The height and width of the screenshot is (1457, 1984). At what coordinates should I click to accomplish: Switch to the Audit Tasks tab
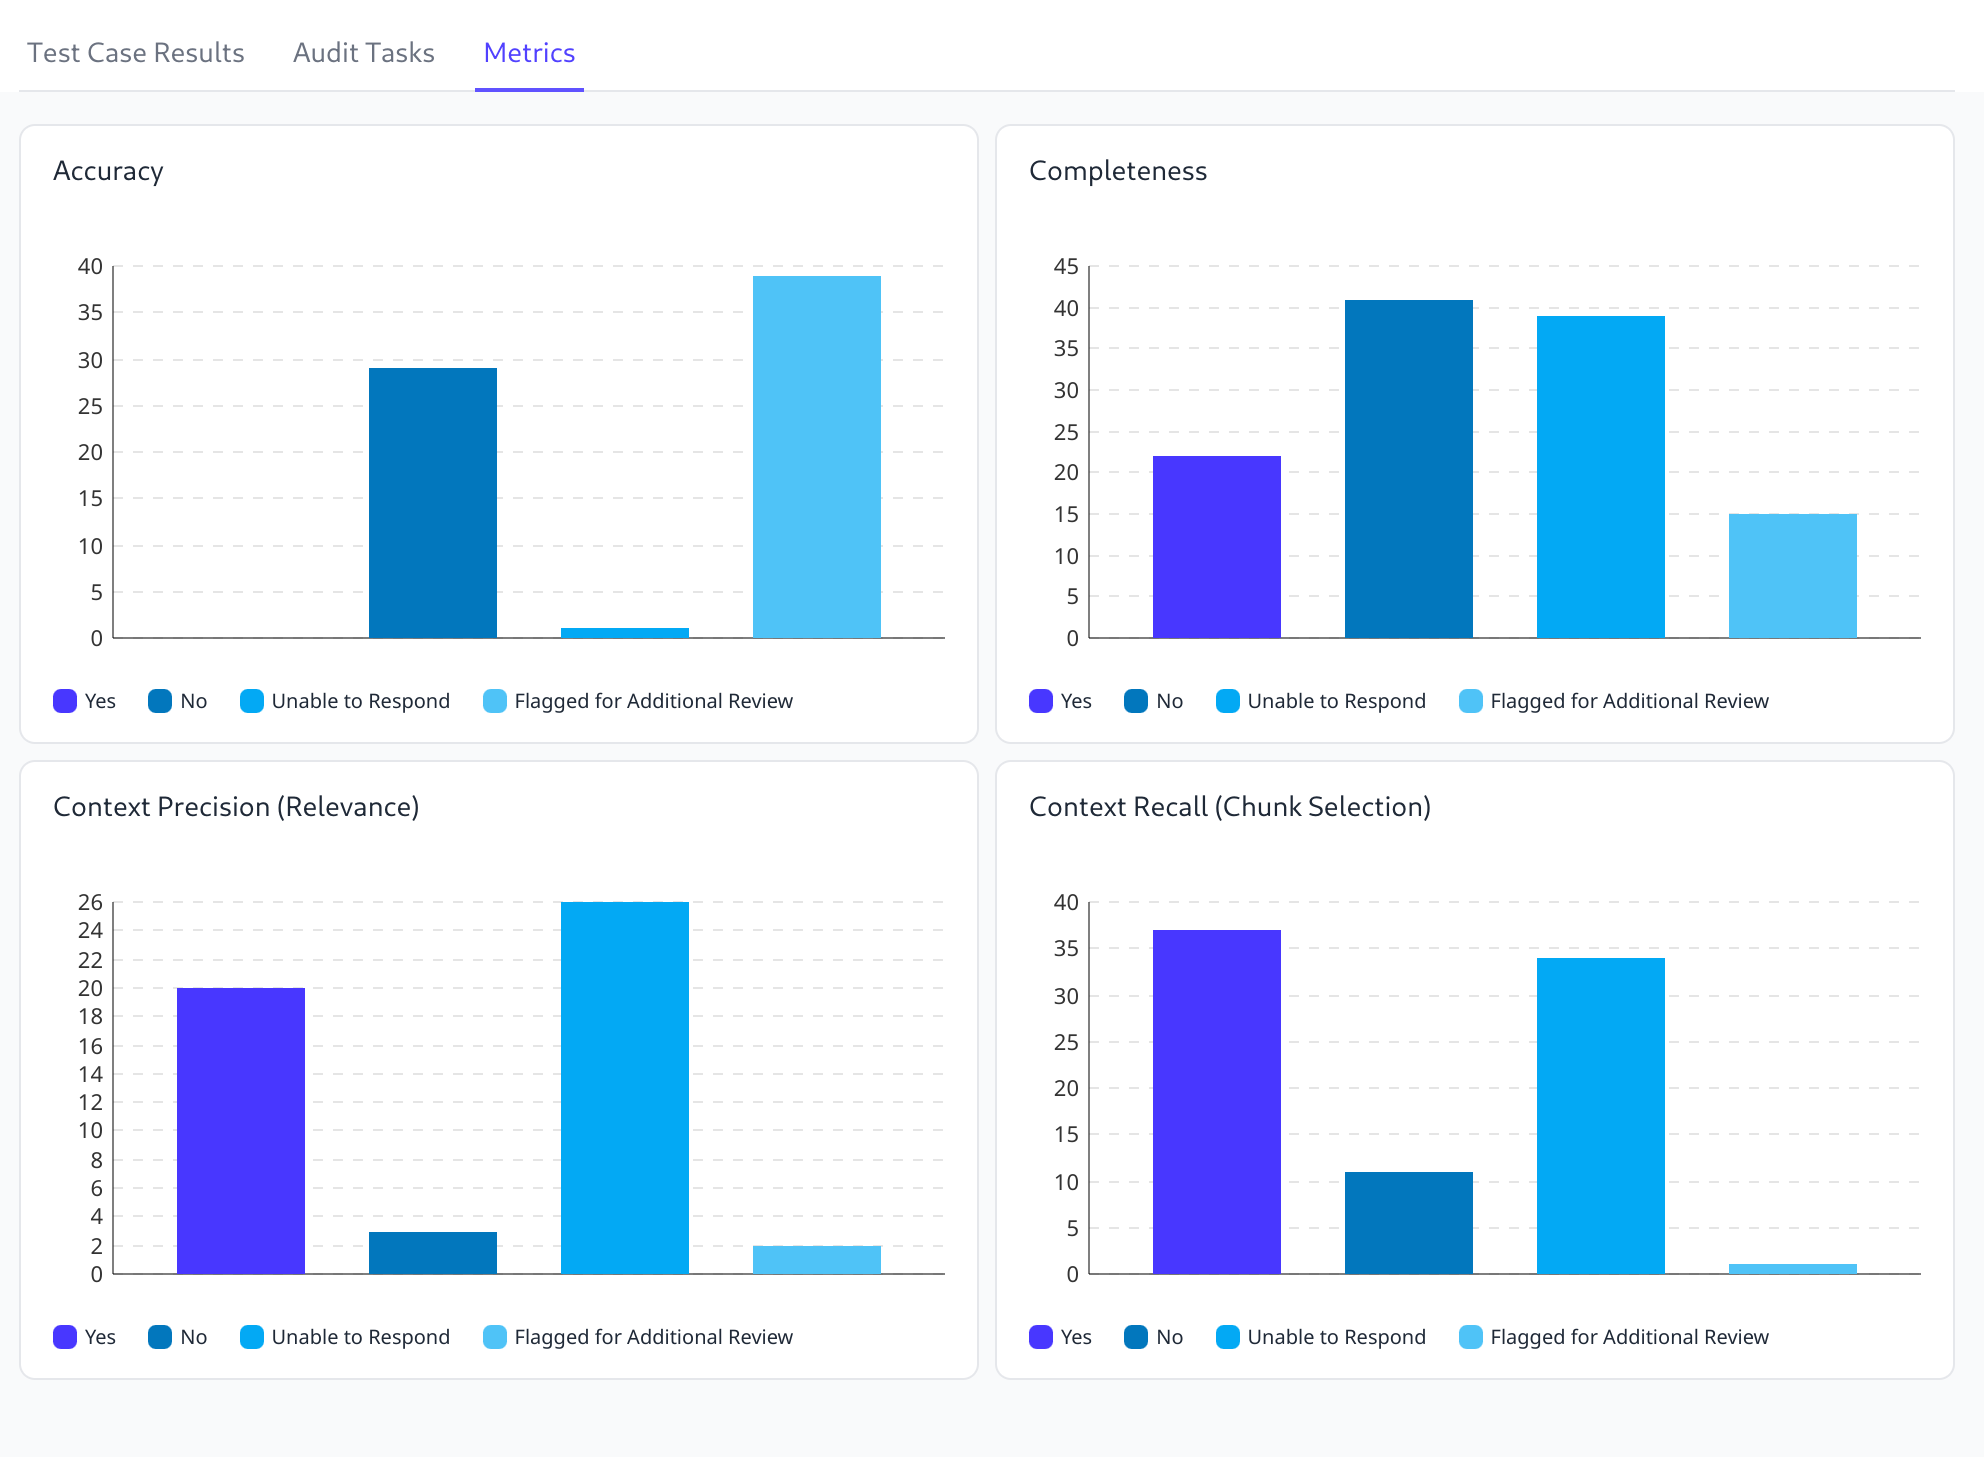click(363, 53)
